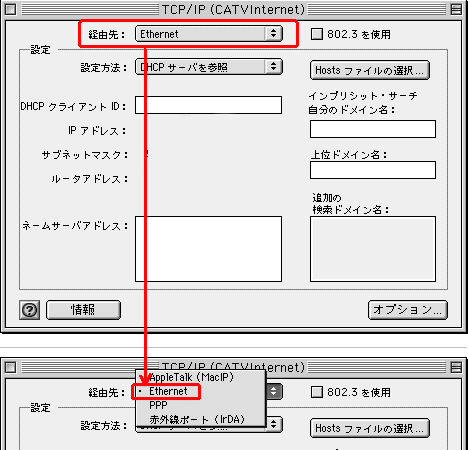Click the ネームサーバアドレス text box
The width and height of the screenshot is (468, 450).
click(208, 249)
